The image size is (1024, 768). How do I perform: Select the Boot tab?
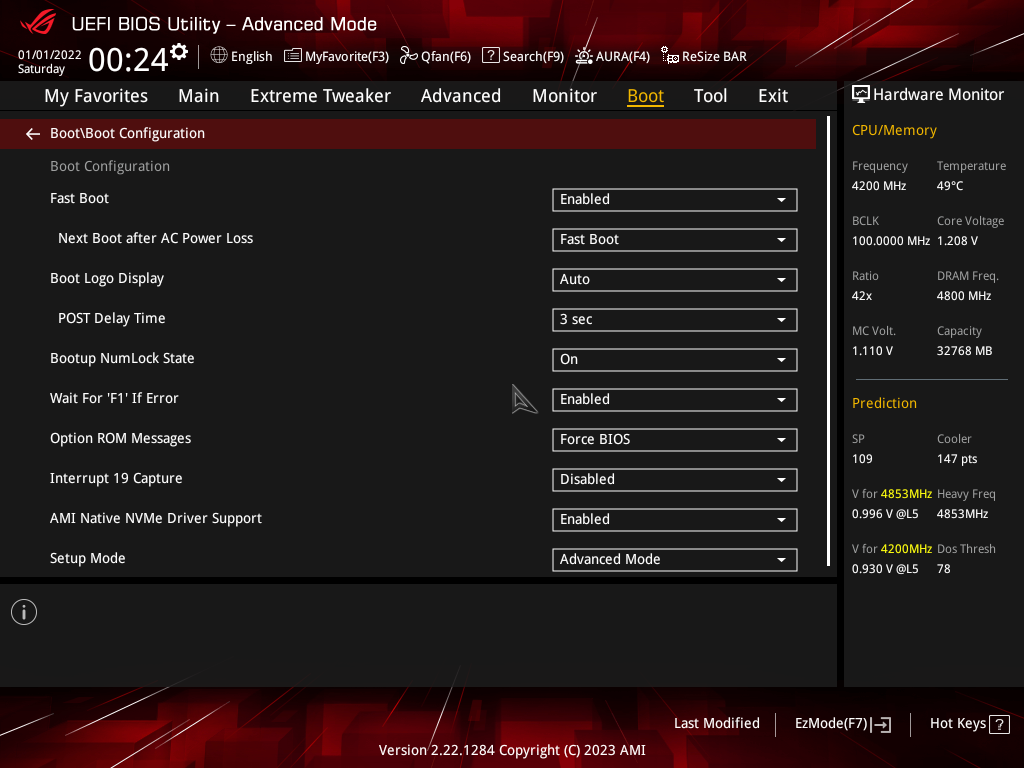point(645,96)
